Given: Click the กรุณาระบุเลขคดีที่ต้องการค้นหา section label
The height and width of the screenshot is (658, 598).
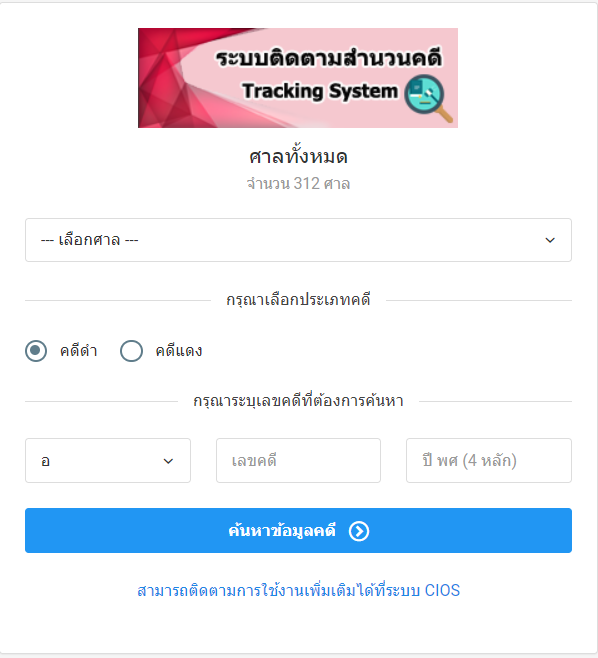Looking at the screenshot, I should (298, 401).
